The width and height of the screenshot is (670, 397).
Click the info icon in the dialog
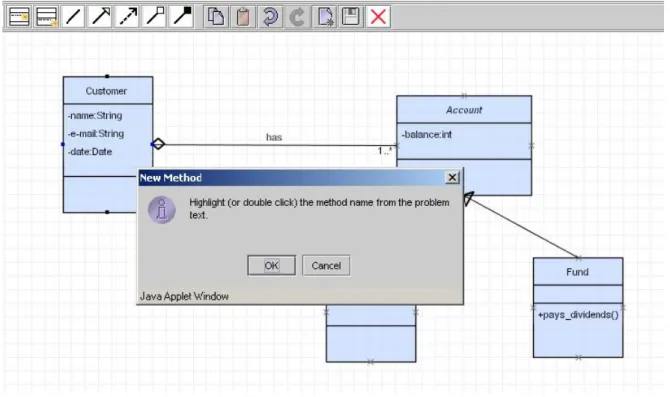[x=162, y=210]
